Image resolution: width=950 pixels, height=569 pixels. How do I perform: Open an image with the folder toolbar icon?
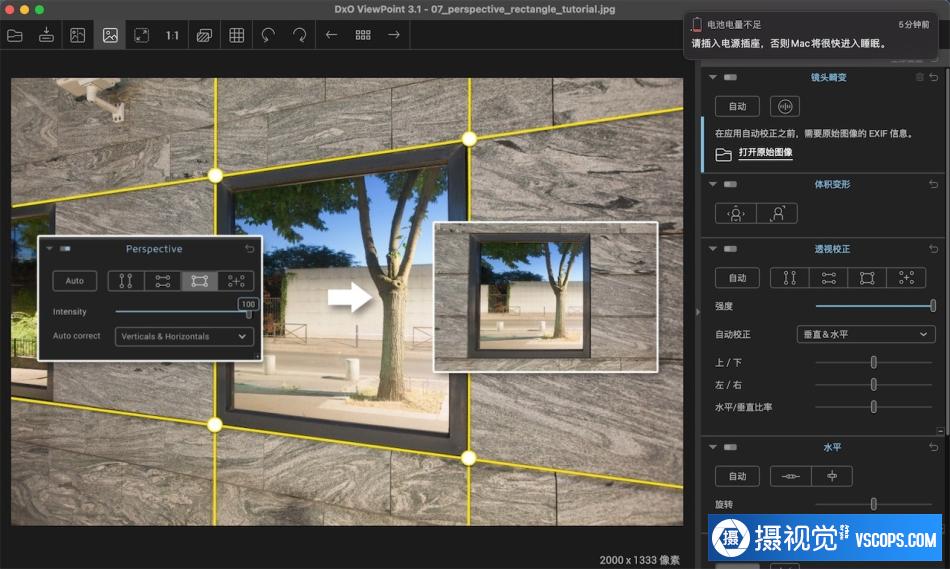pyautogui.click(x=15, y=35)
